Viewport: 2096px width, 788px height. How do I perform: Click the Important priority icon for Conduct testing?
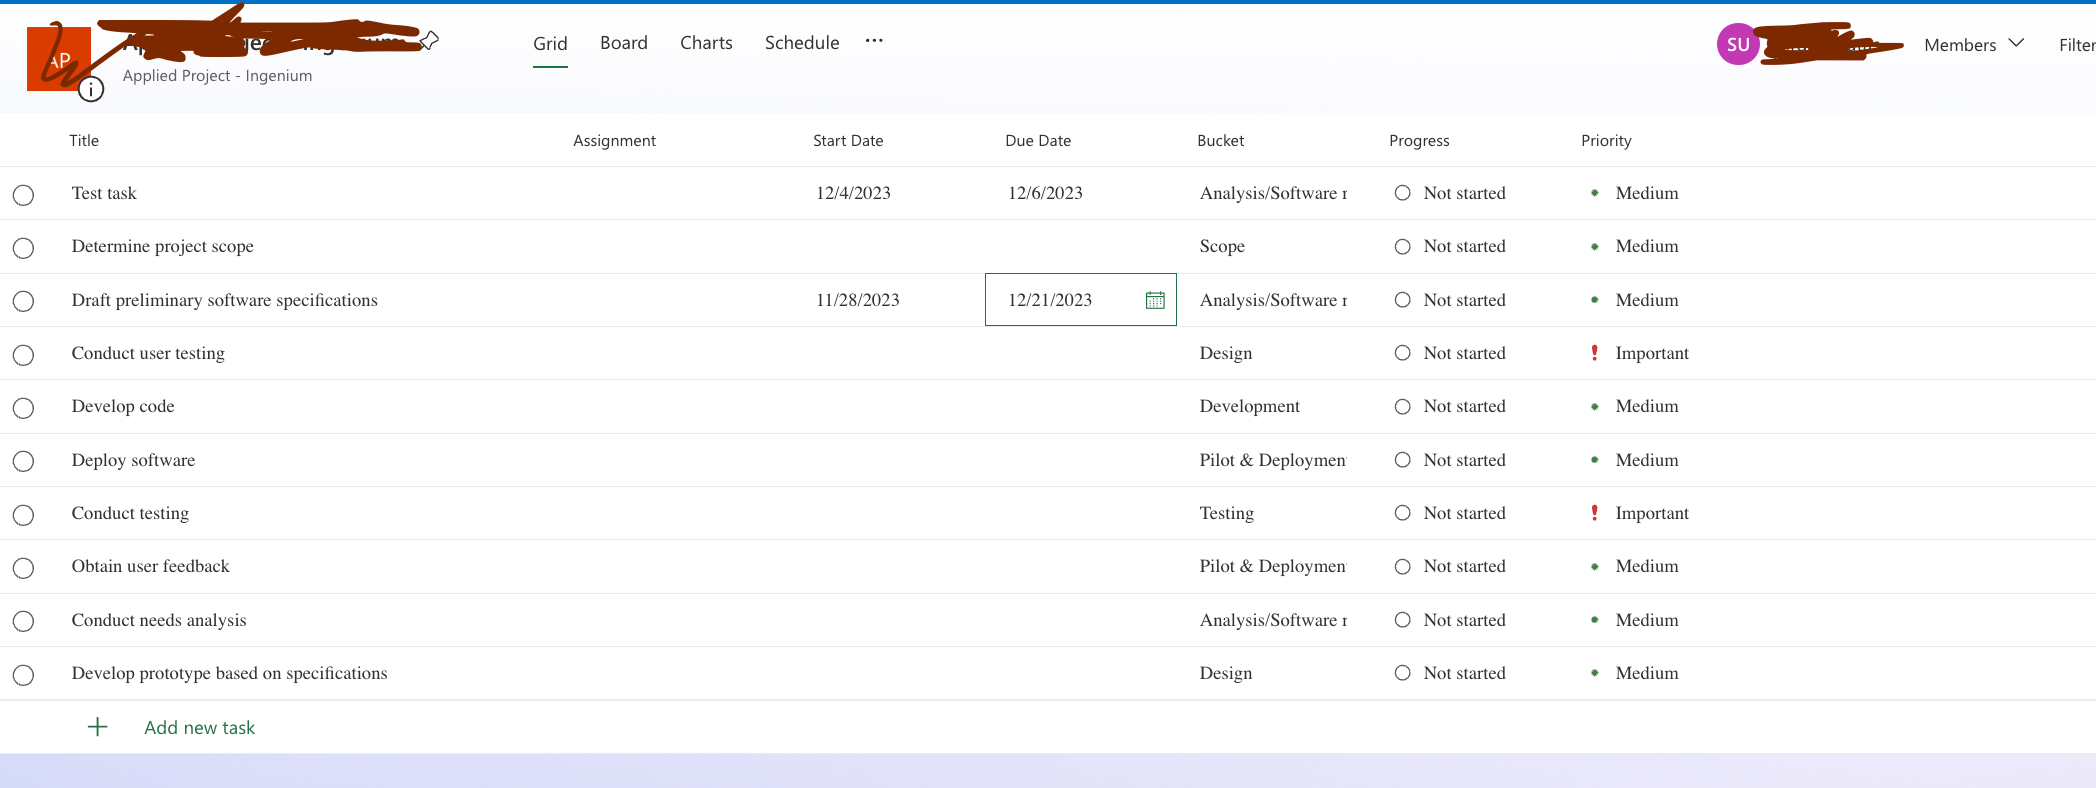pyautogui.click(x=1594, y=513)
